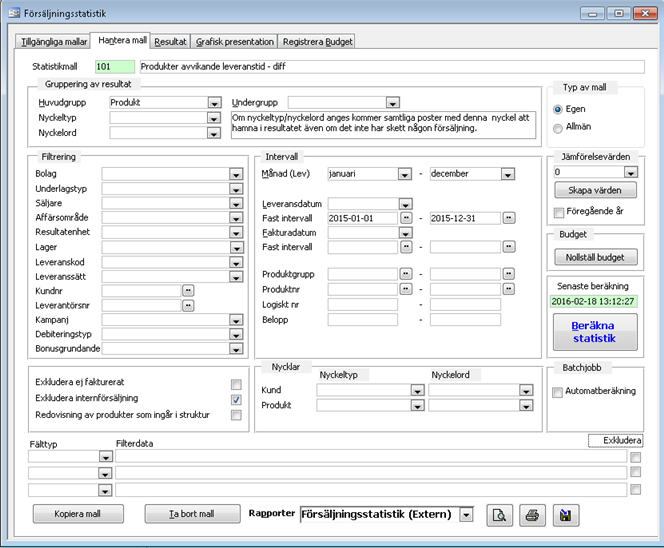664x548 pixels.
Task: Uncheck Exkludera internförsäljning checkbox
Action: [236, 399]
